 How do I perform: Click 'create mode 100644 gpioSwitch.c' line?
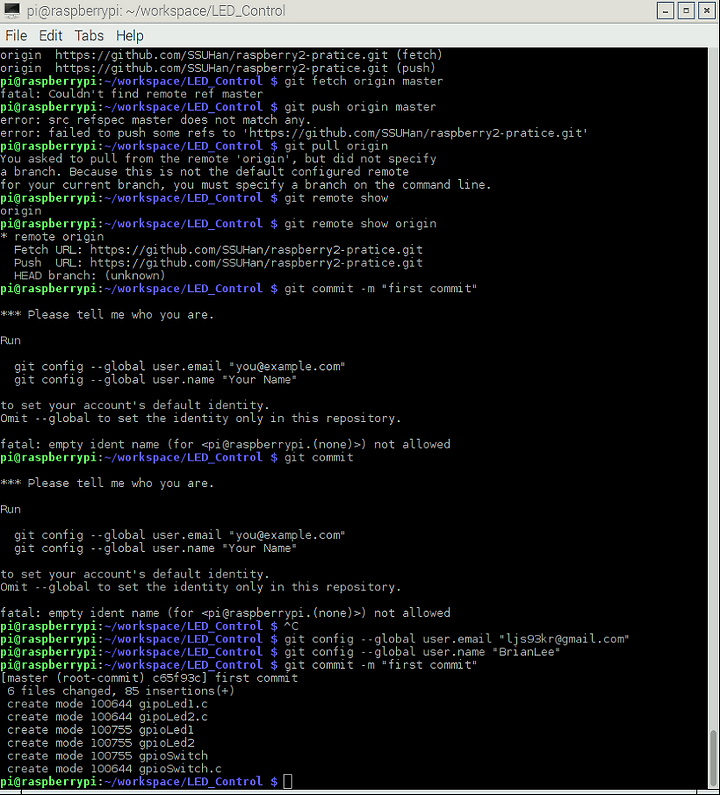(x=114, y=769)
